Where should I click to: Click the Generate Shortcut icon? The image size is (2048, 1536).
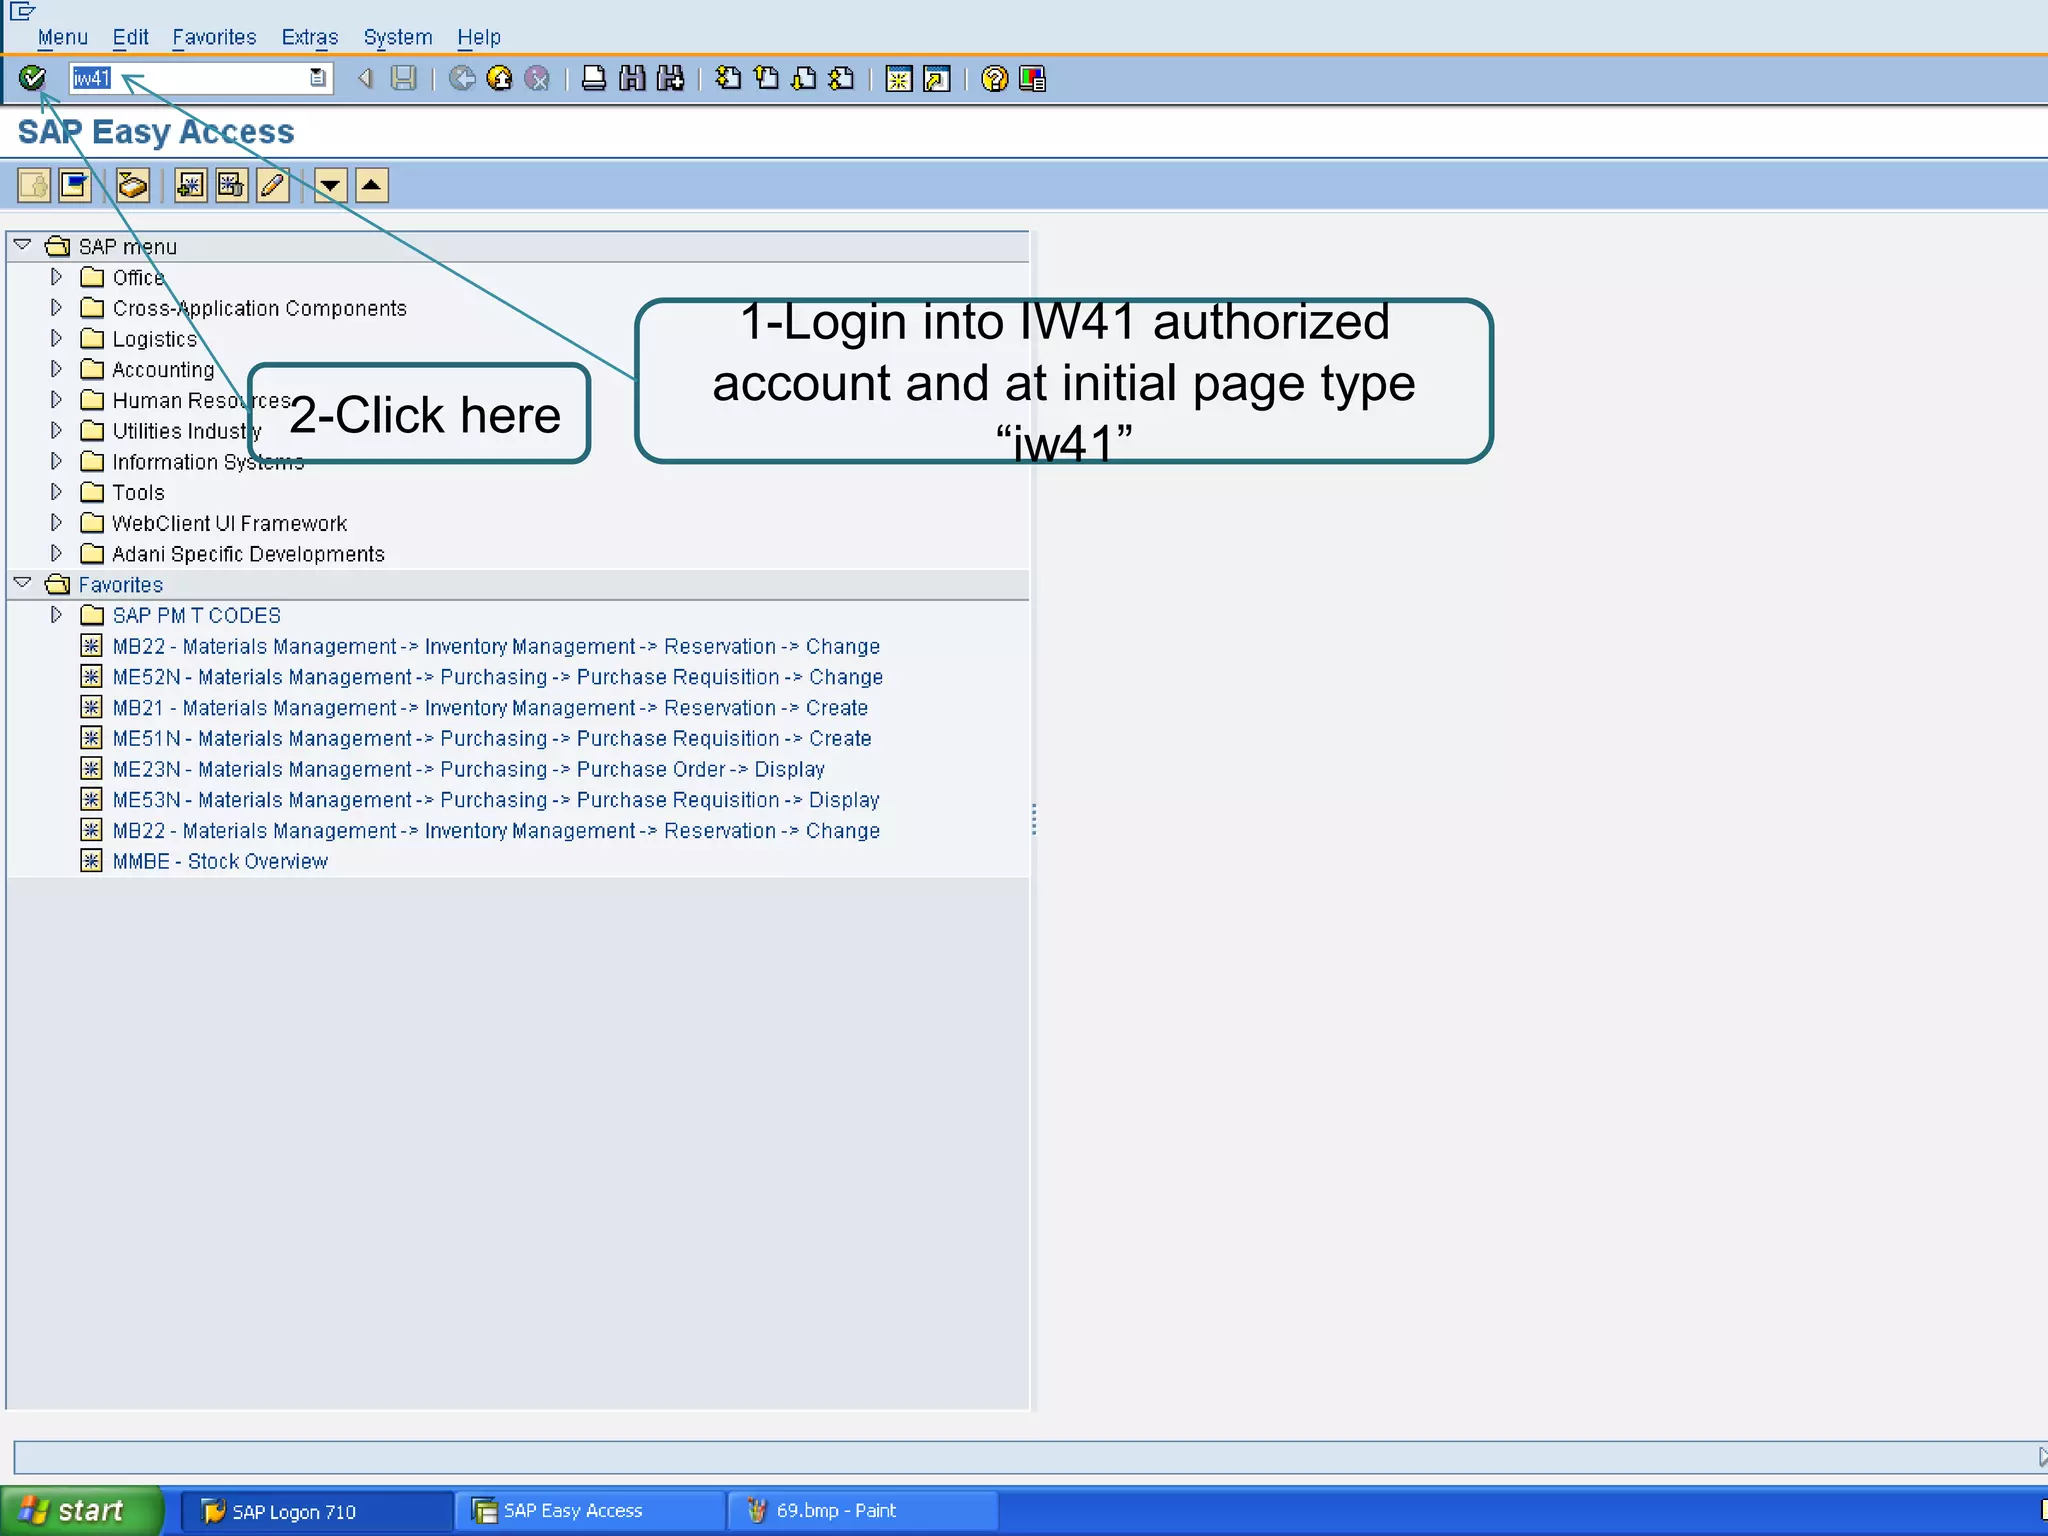937,78
